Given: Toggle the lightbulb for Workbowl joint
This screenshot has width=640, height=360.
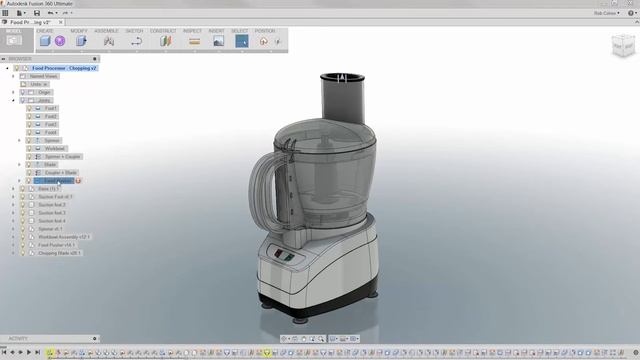Looking at the screenshot, I should click(x=29, y=149).
